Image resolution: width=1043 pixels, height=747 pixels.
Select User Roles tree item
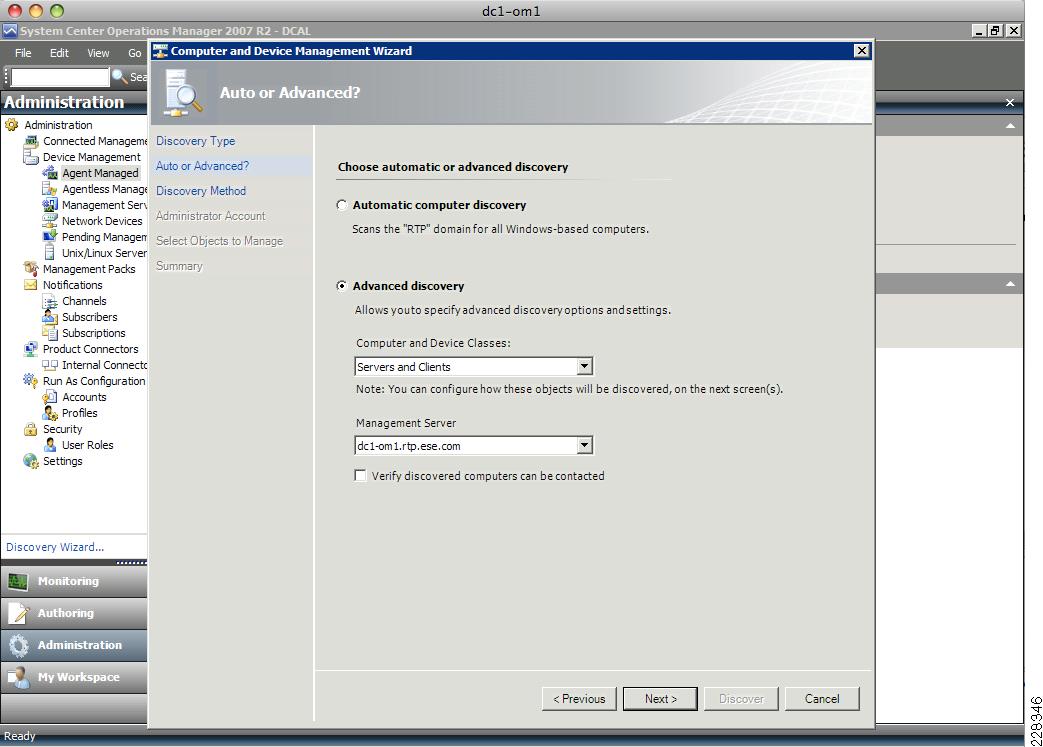tap(88, 445)
